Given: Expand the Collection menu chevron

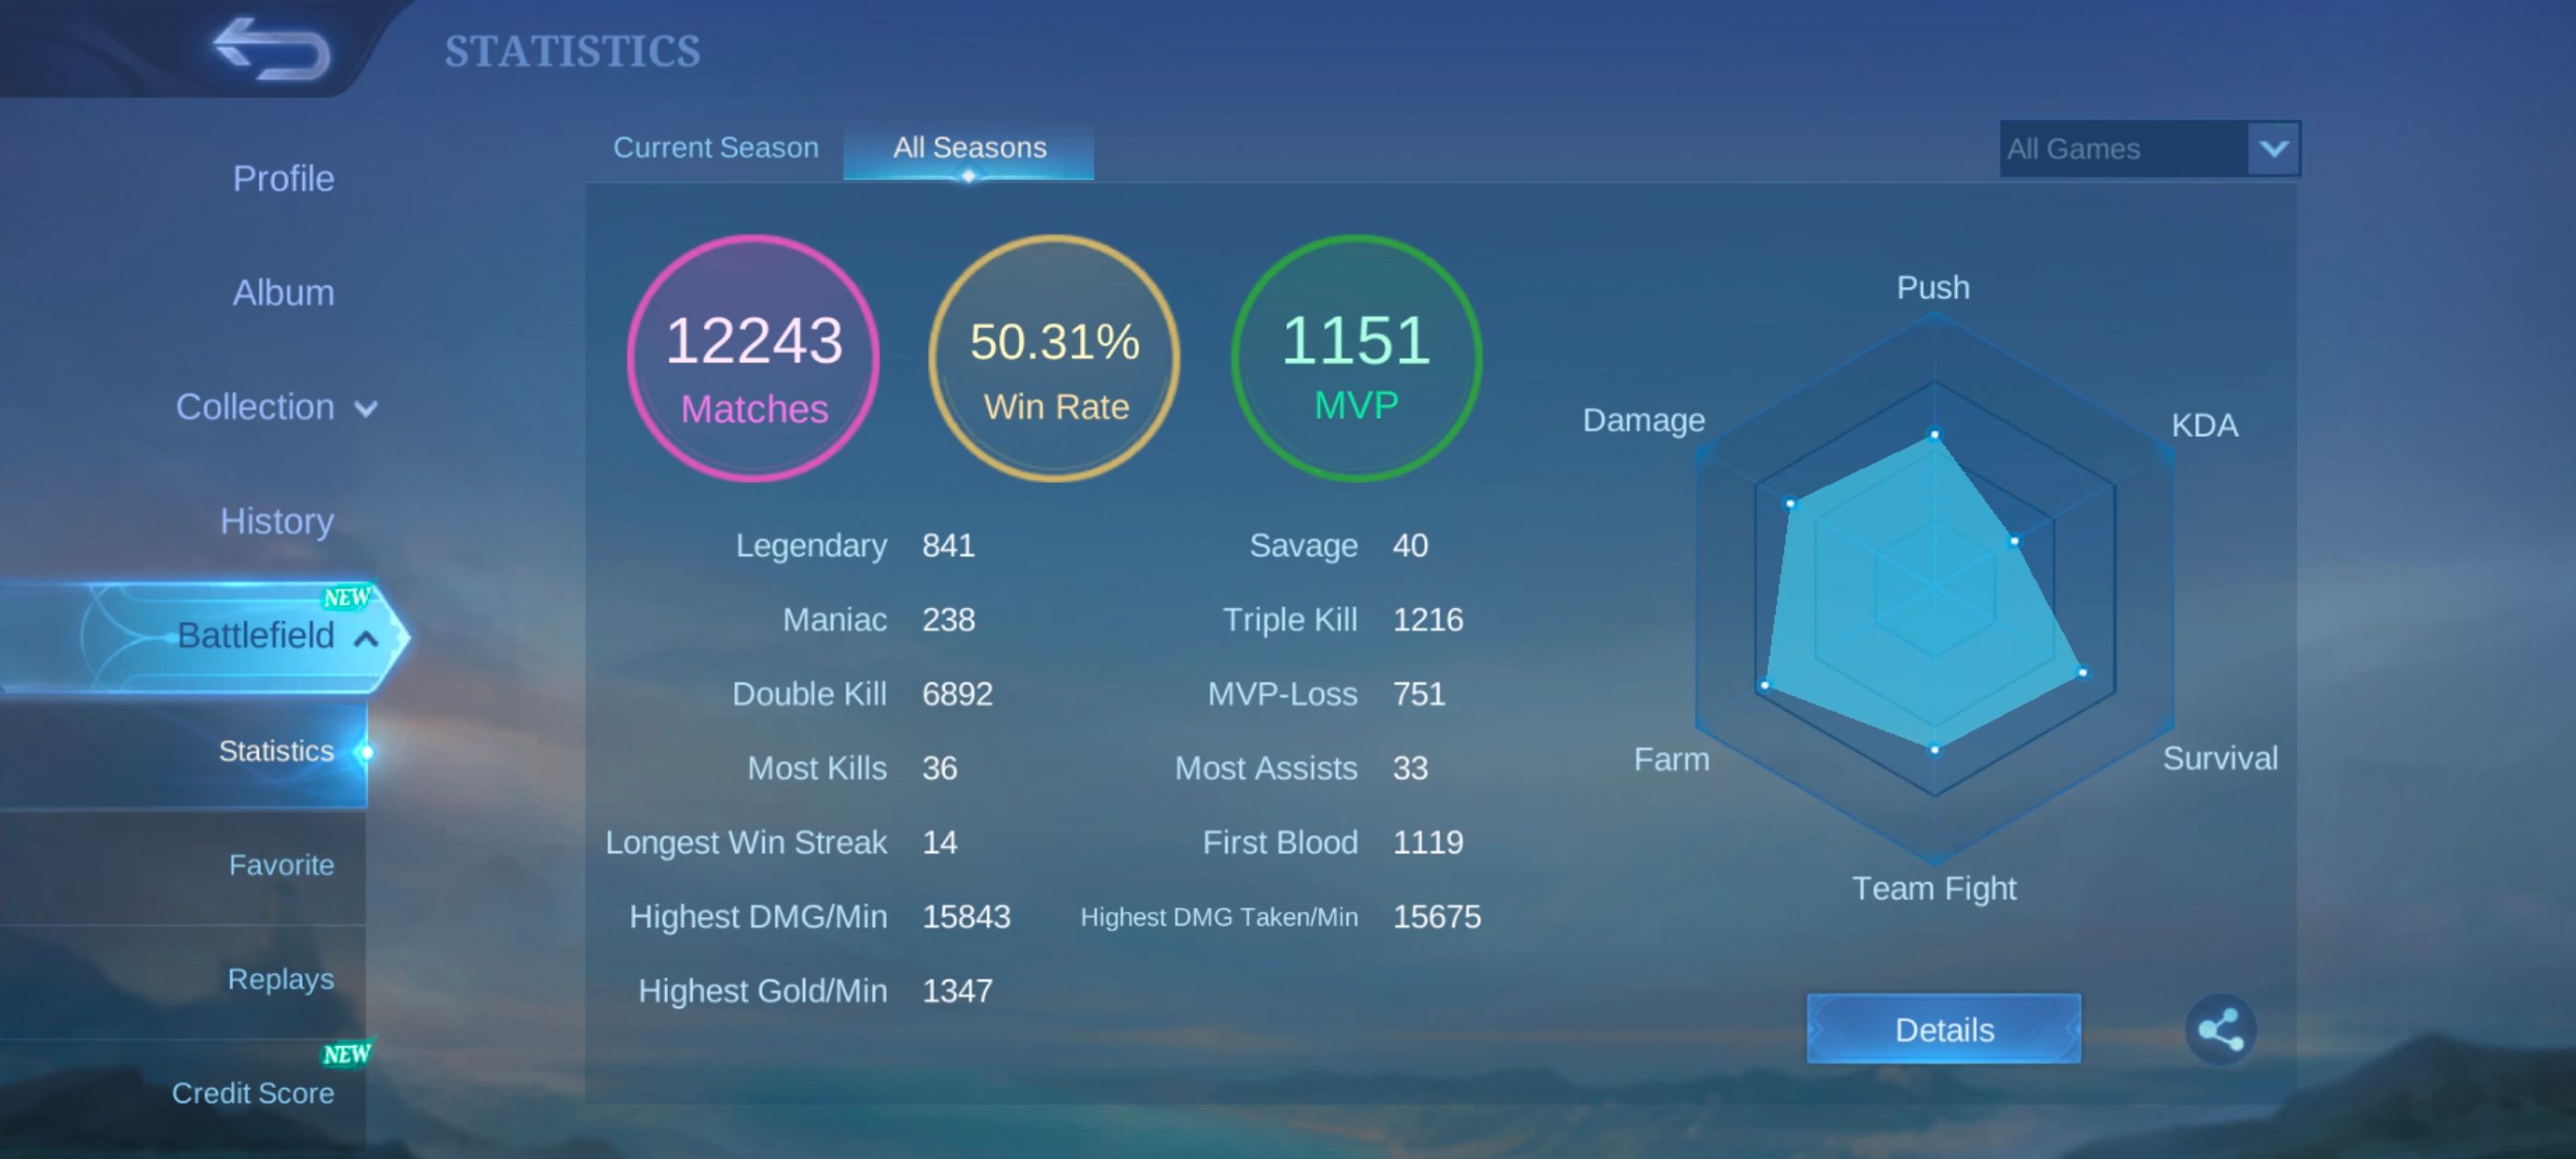Looking at the screenshot, I should [x=366, y=409].
